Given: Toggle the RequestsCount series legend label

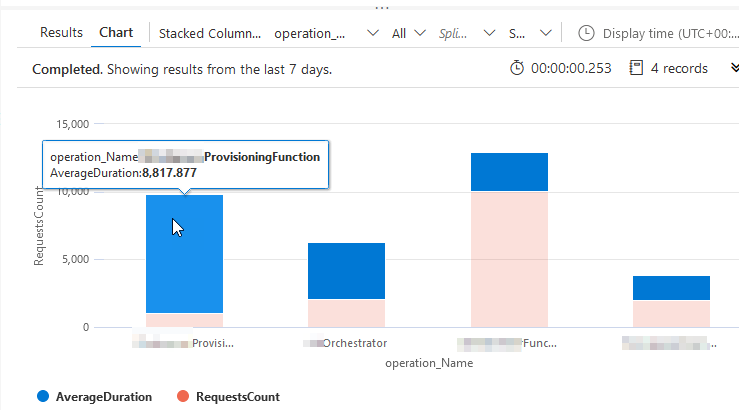Looking at the screenshot, I should (x=237, y=397).
